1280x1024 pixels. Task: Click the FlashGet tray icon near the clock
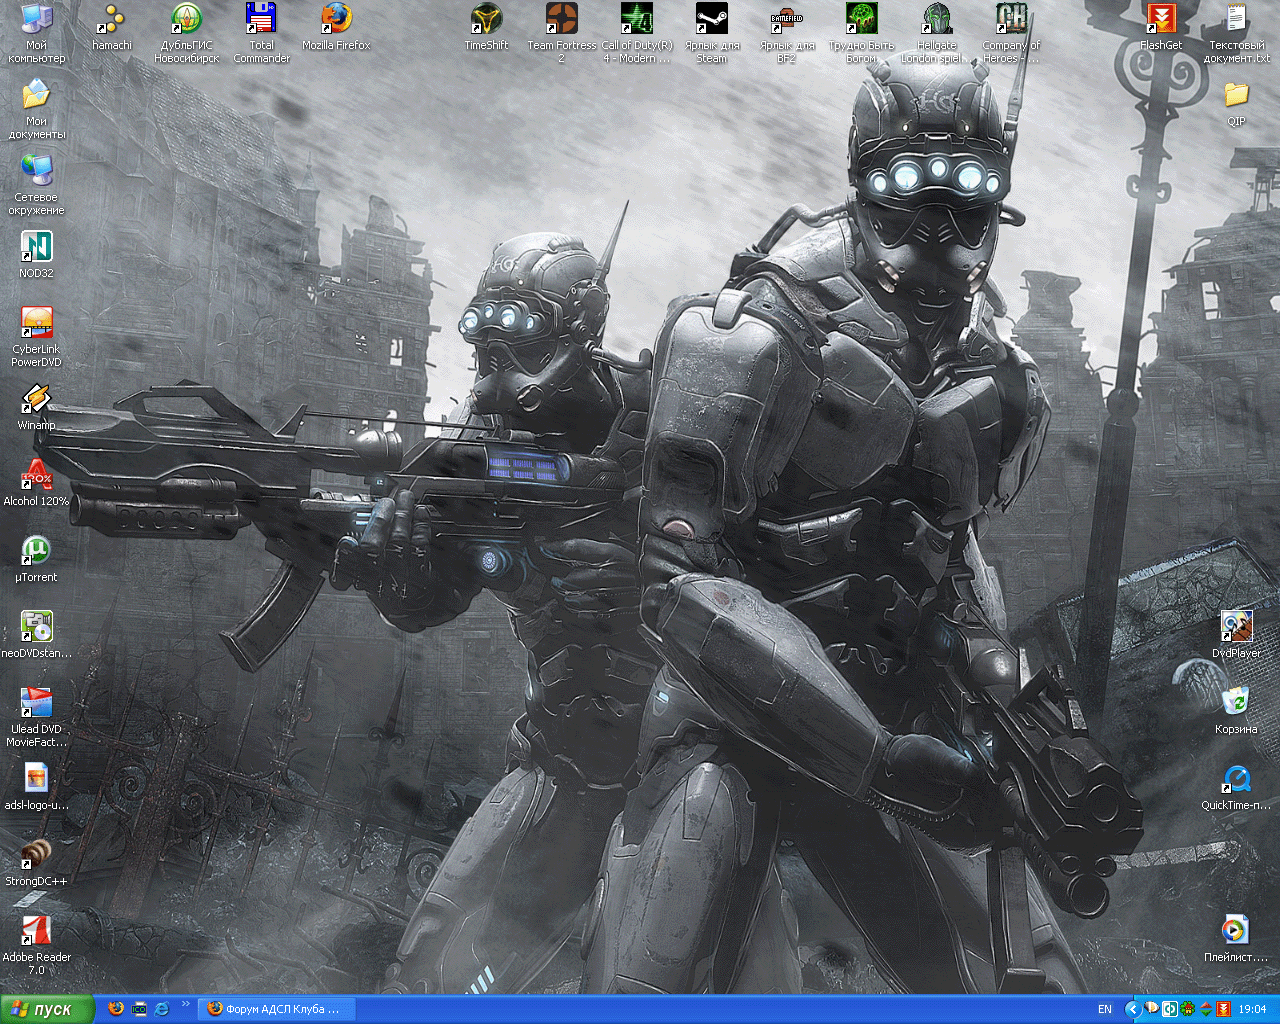click(1223, 1009)
